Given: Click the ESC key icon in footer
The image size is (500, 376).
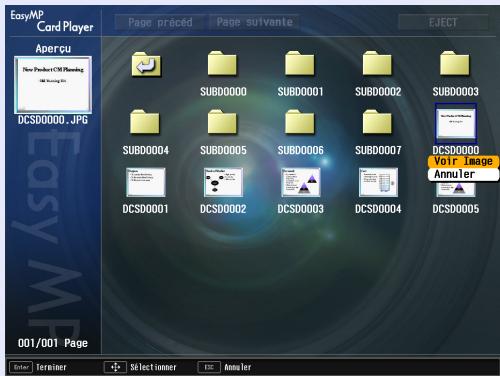Looking at the screenshot, I should click(x=209, y=367).
